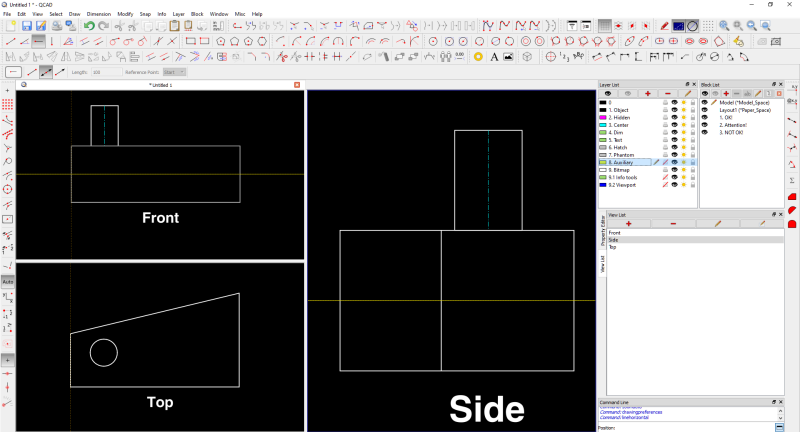The width and height of the screenshot is (800, 432).
Task: Add a new layer with plus button
Action: click(x=647, y=94)
